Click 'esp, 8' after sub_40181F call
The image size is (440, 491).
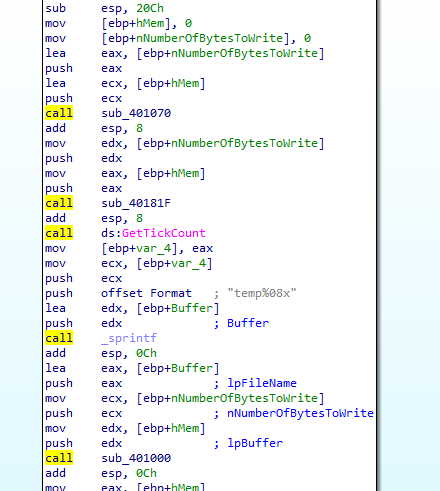tap(122, 218)
